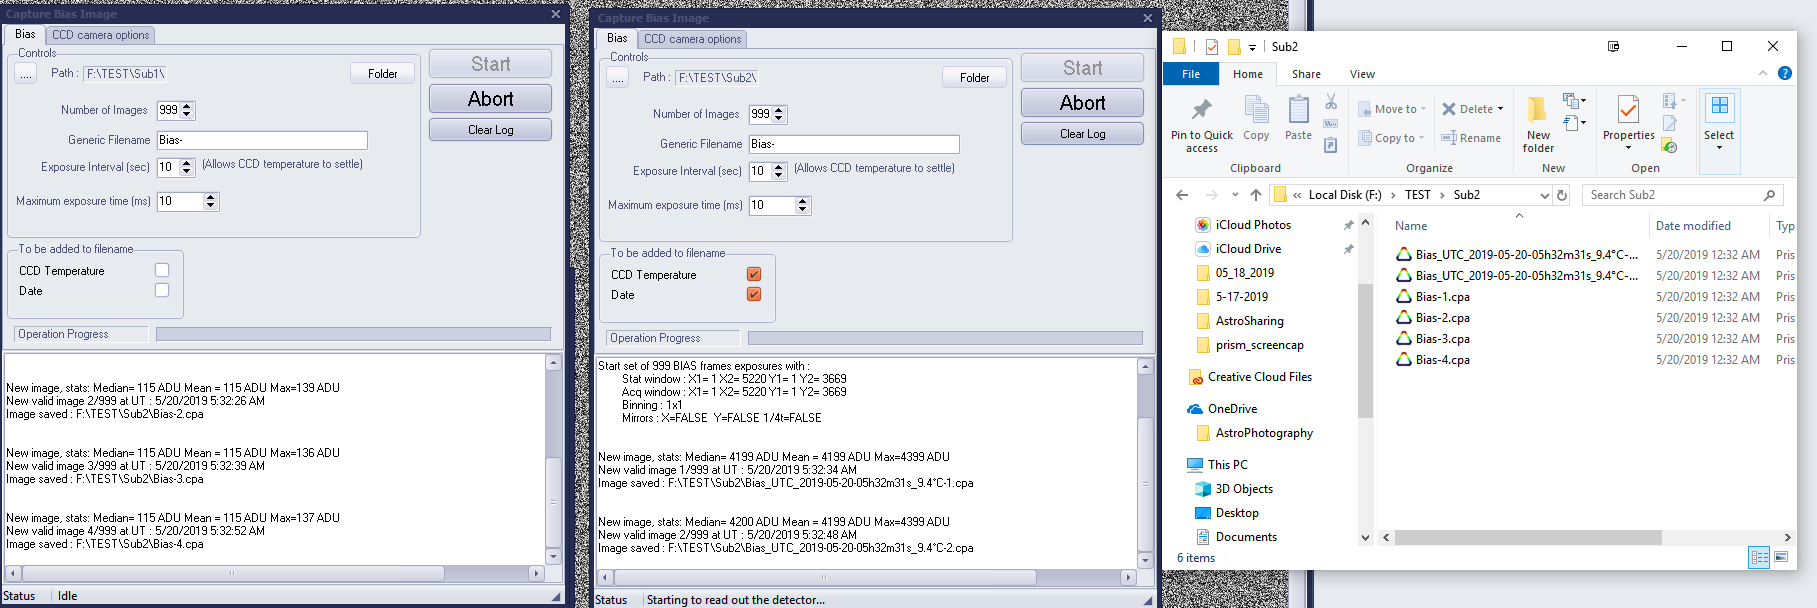Click the Generic Filename field for Sub1

pyautogui.click(x=262, y=140)
